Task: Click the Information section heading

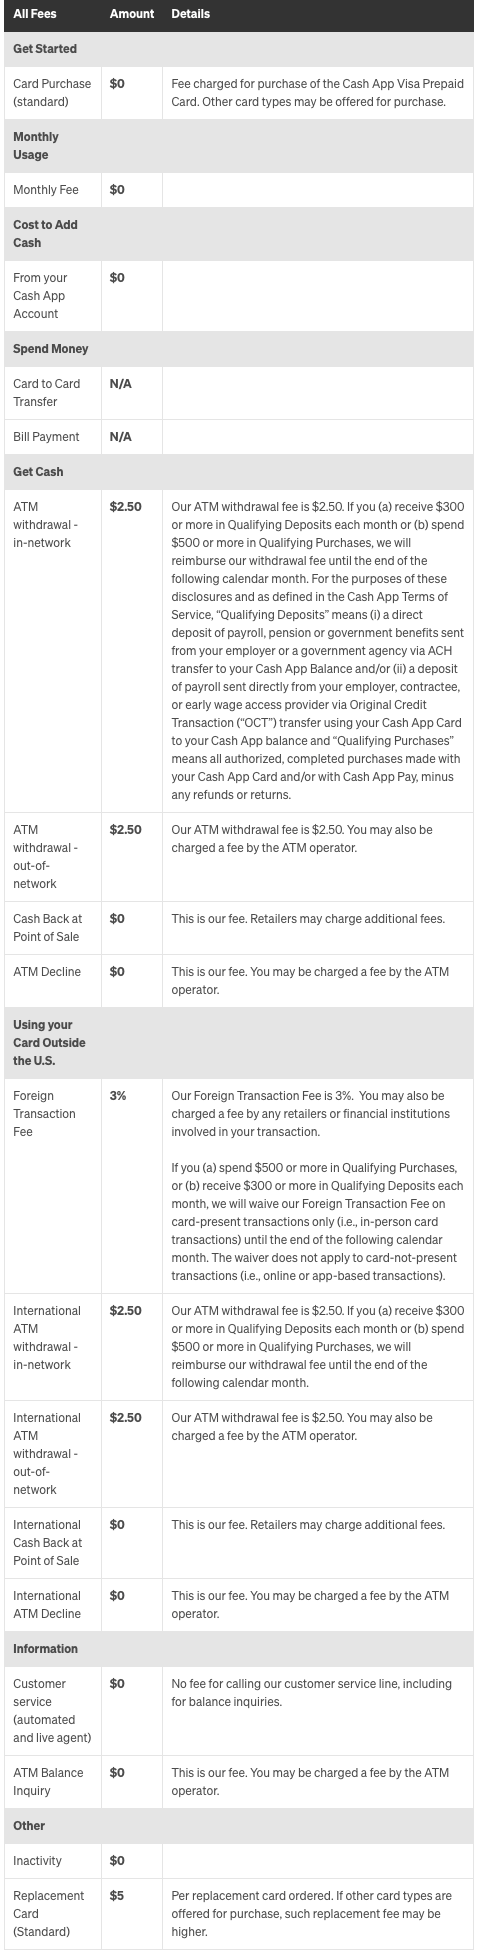Action: click(45, 1649)
